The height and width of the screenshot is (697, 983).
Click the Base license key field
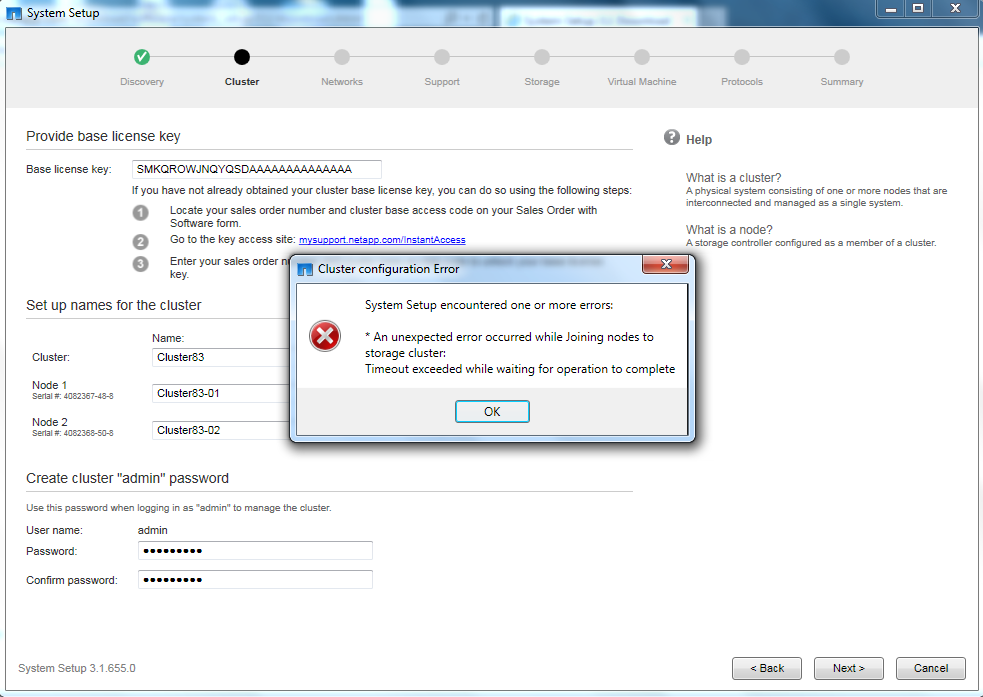click(x=256, y=169)
